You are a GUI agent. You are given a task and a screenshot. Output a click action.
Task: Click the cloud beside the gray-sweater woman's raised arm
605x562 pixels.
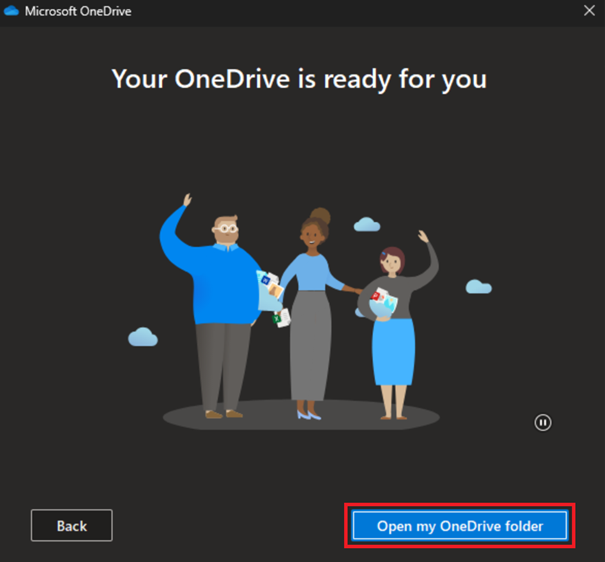click(x=478, y=287)
